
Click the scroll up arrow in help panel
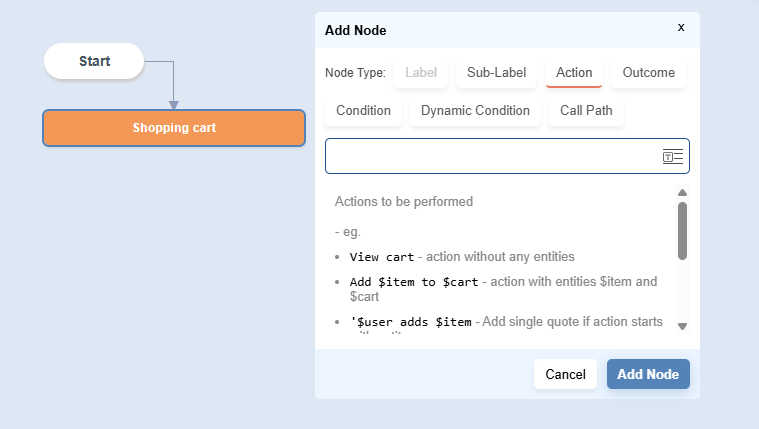tap(682, 193)
